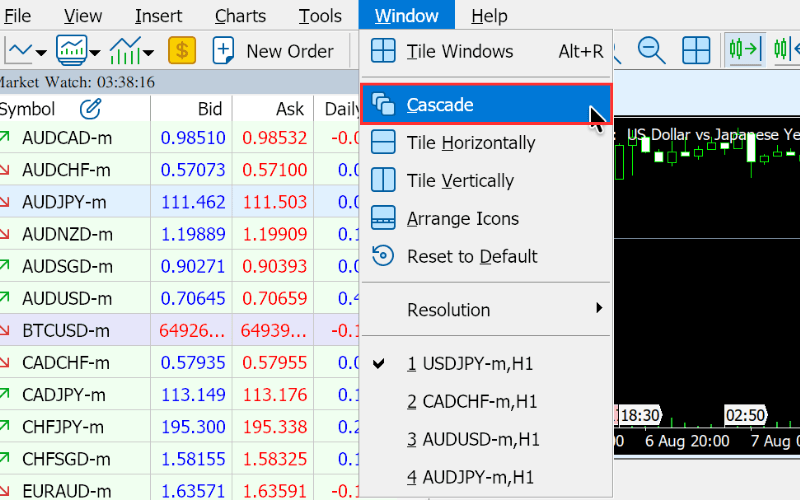800x500 pixels.
Task: Switch to window 2 CADCHF-m,H1
Action: pos(486,402)
